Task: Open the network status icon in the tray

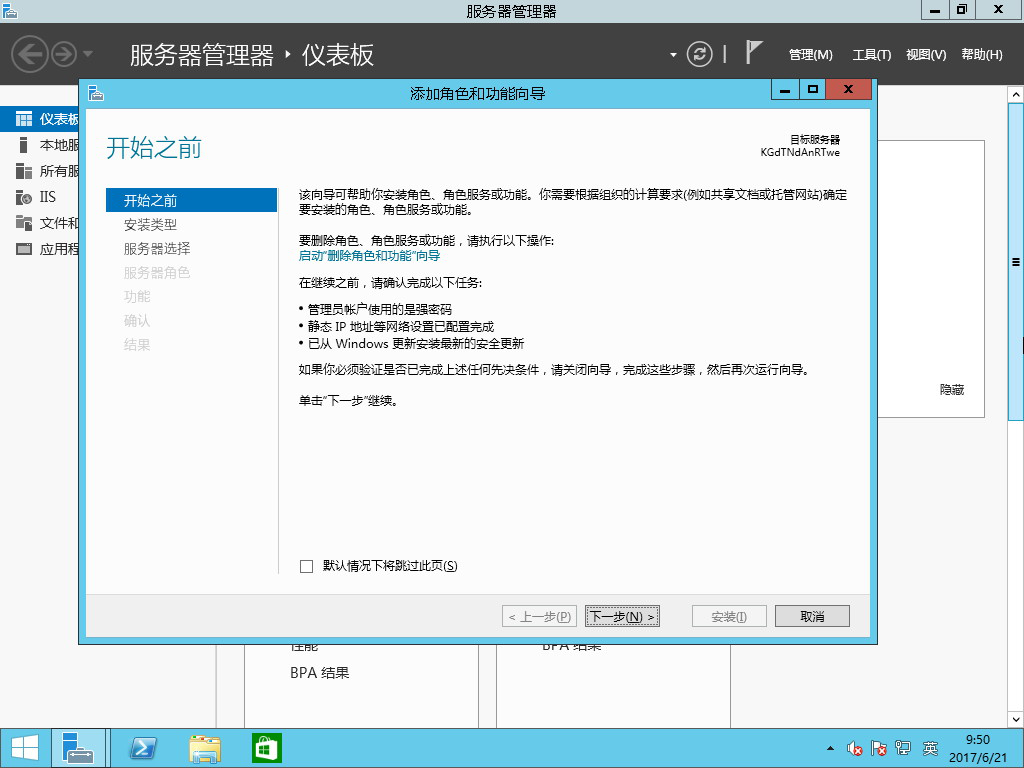Action: [902, 748]
